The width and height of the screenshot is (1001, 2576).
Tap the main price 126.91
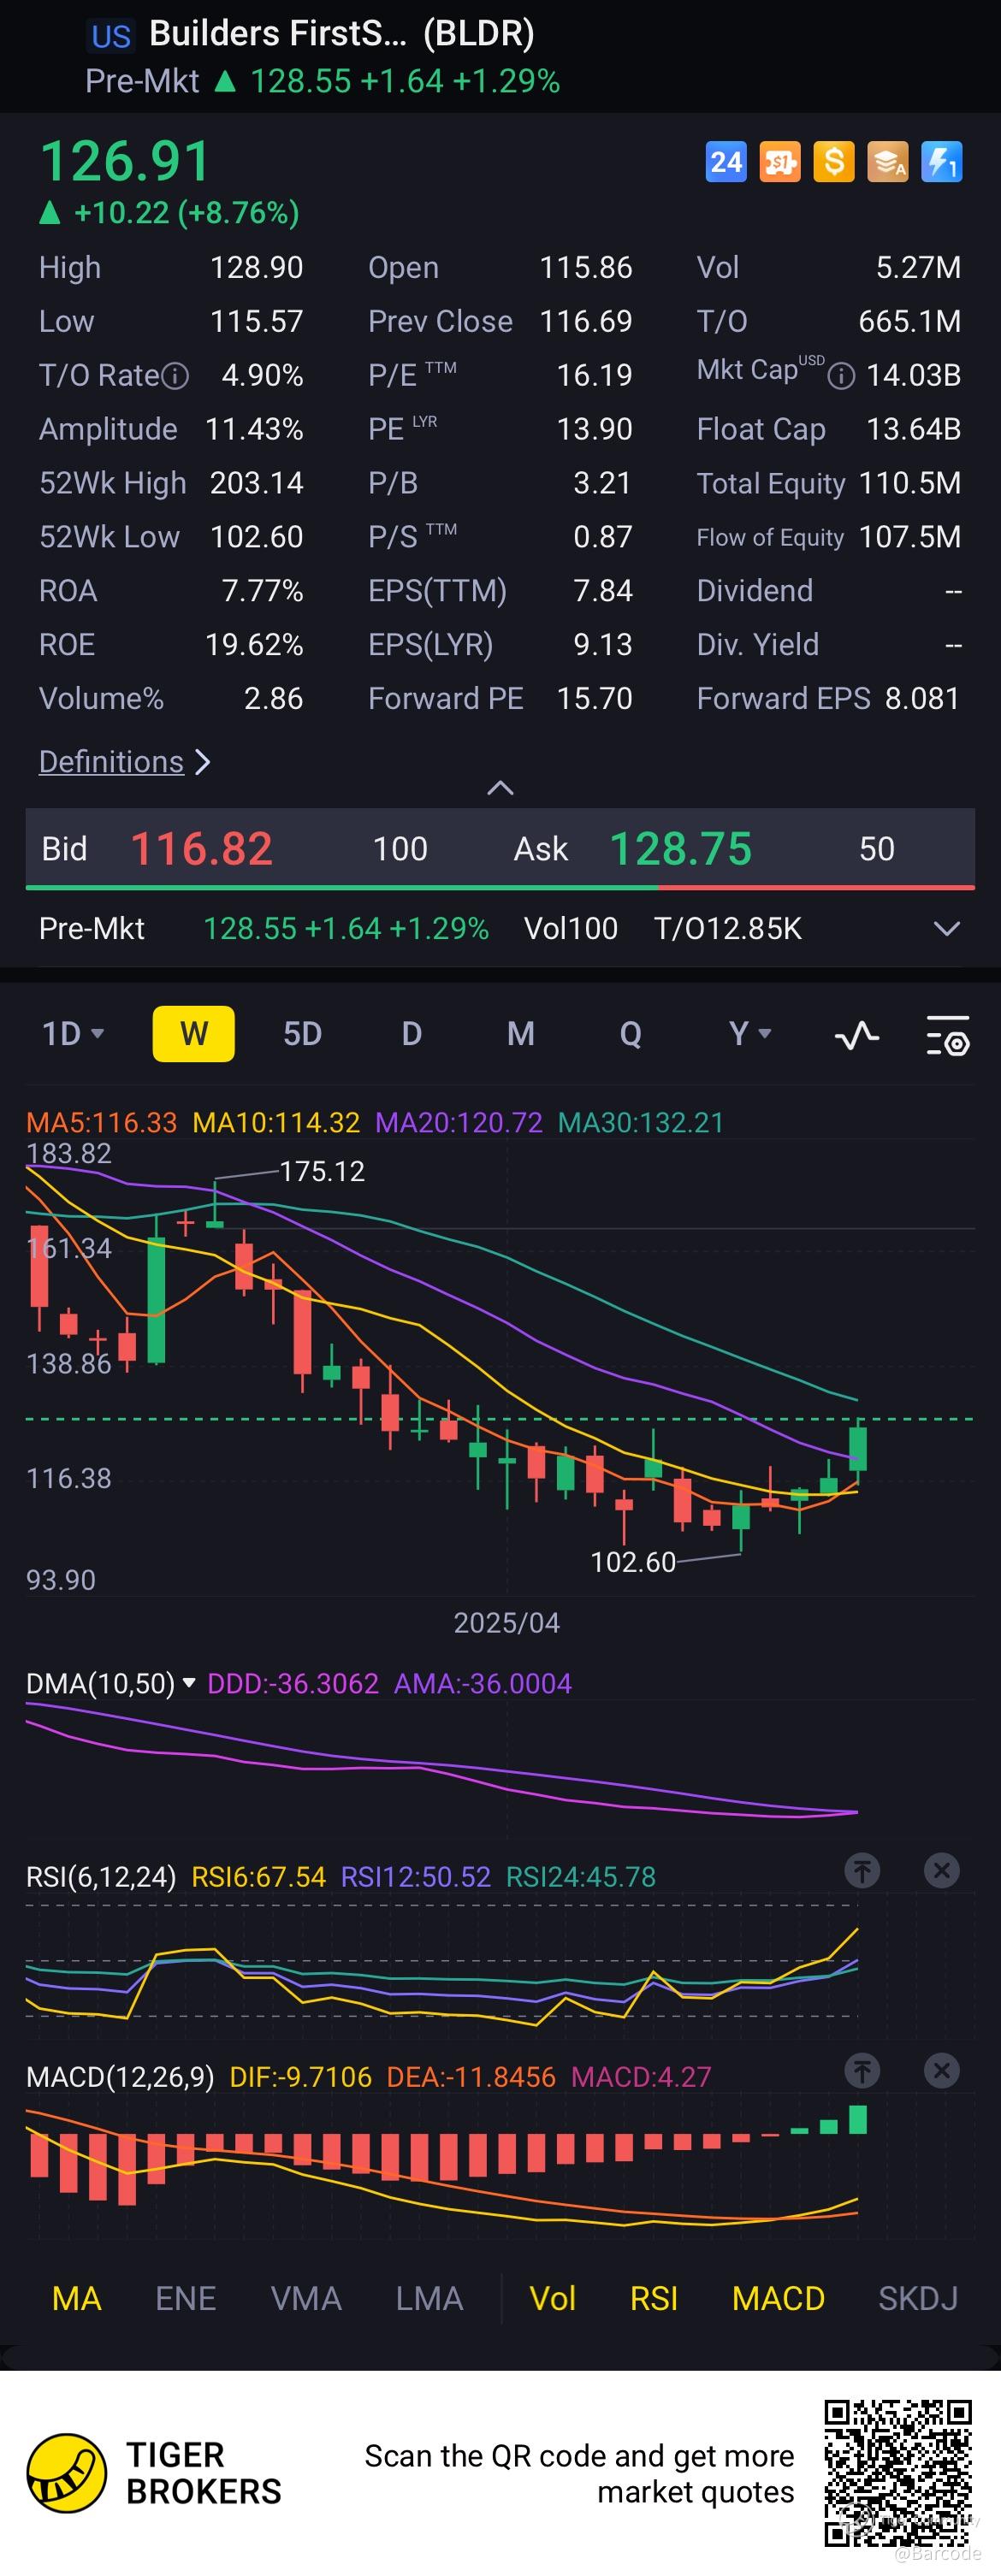pyautogui.click(x=125, y=161)
